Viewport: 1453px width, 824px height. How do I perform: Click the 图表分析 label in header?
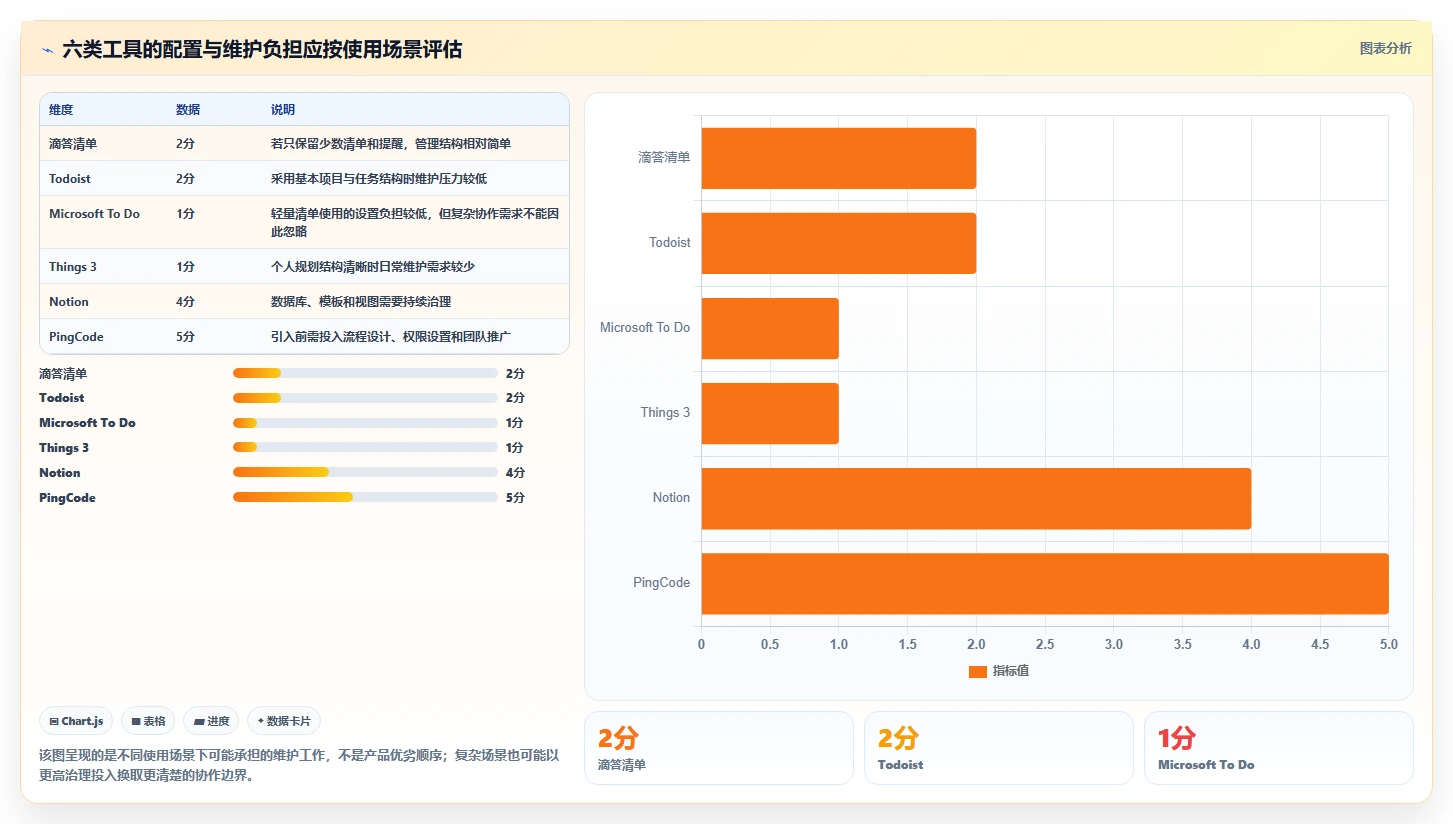click(1385, 48)
